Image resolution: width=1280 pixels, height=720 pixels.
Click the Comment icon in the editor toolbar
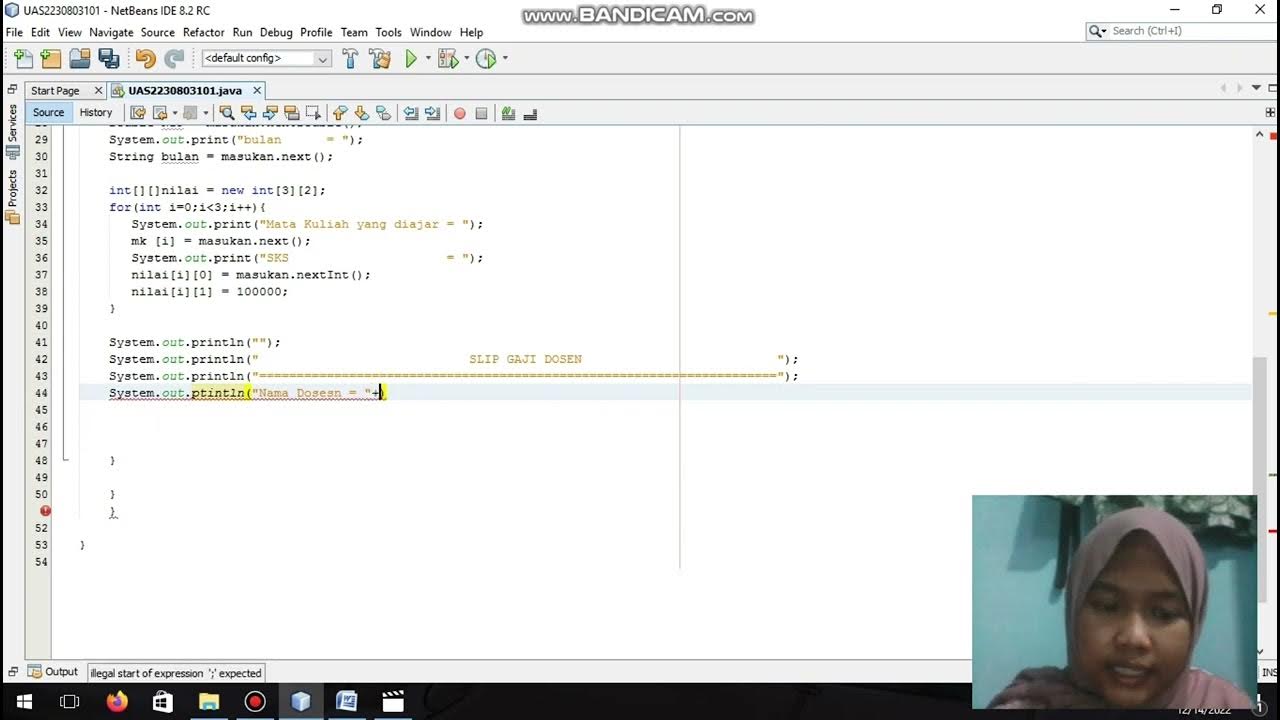pyautogui.click(x=508, y=113)
